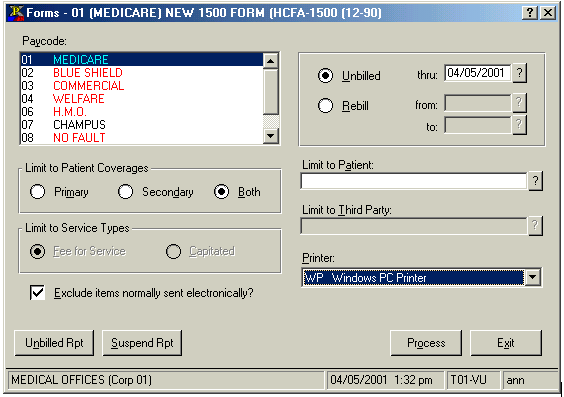
Task: Select paycode 08 NO FAULT
Action: [142, 137]
